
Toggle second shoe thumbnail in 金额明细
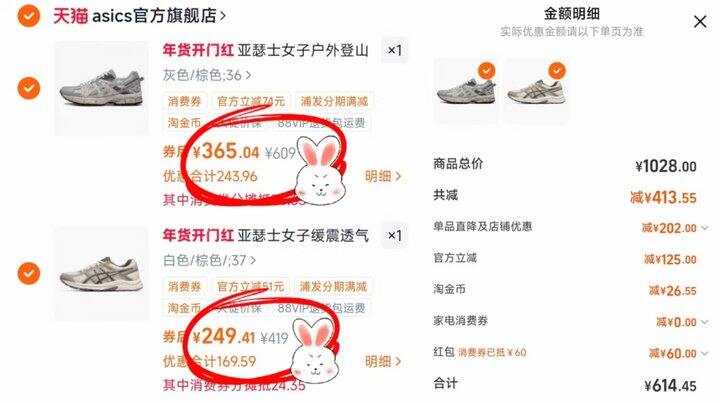point(536,90)
